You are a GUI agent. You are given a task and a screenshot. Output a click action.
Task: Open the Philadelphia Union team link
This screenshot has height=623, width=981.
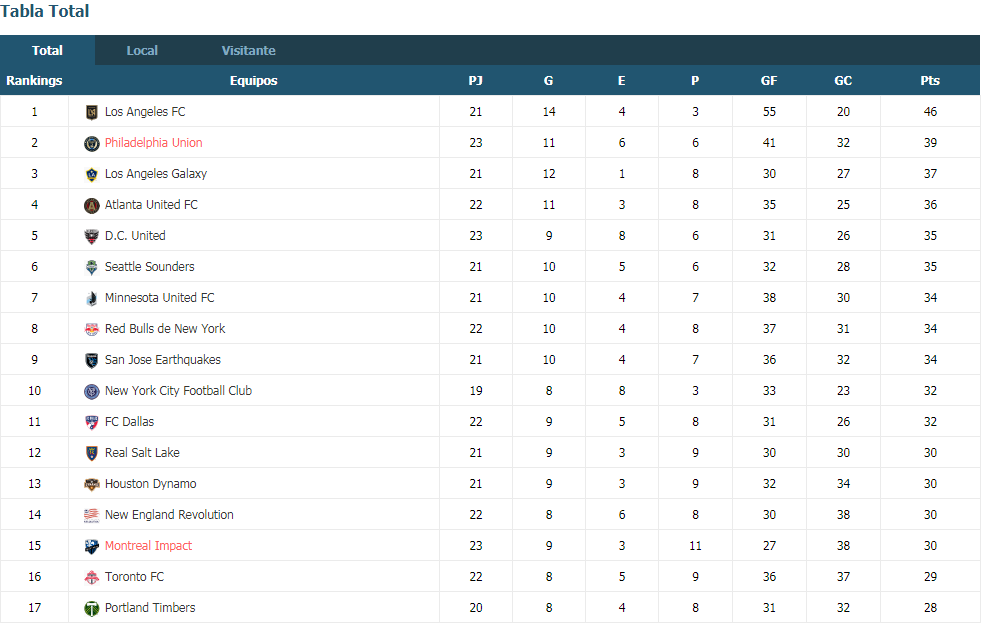(x=153, y=143)
